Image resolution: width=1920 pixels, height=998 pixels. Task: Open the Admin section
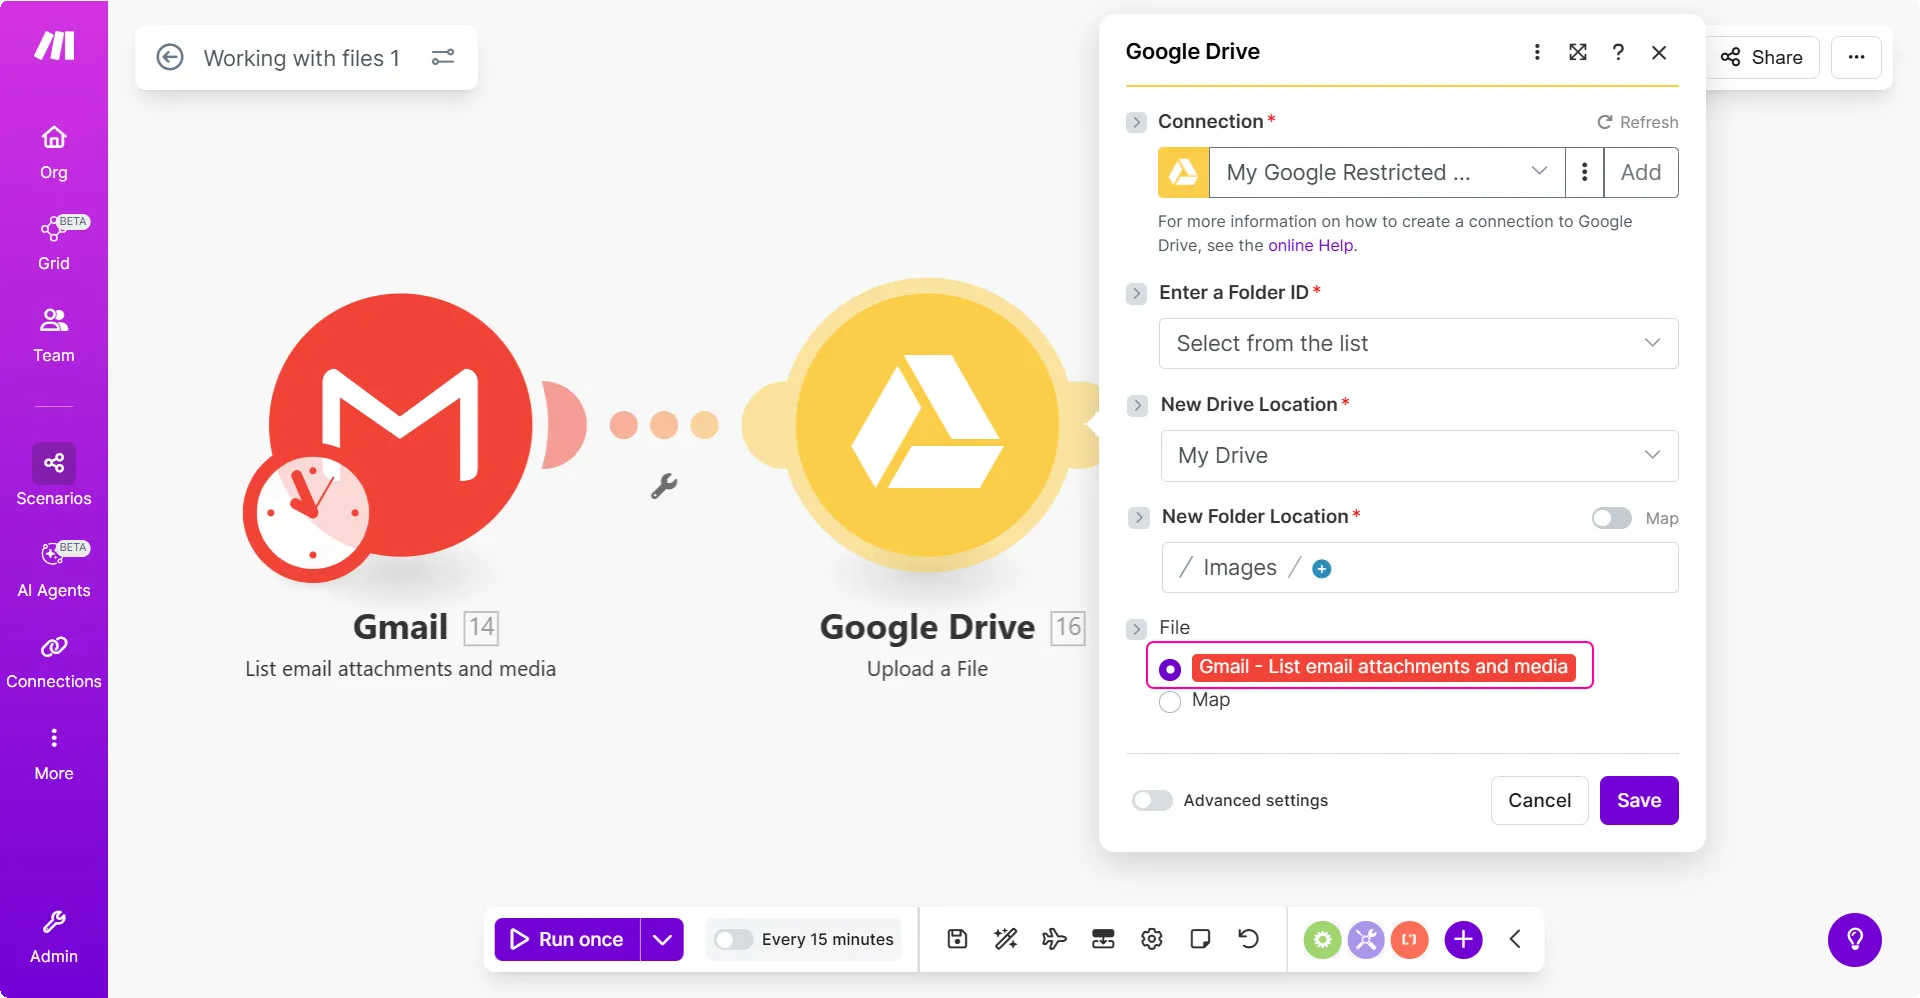point(54,937)
